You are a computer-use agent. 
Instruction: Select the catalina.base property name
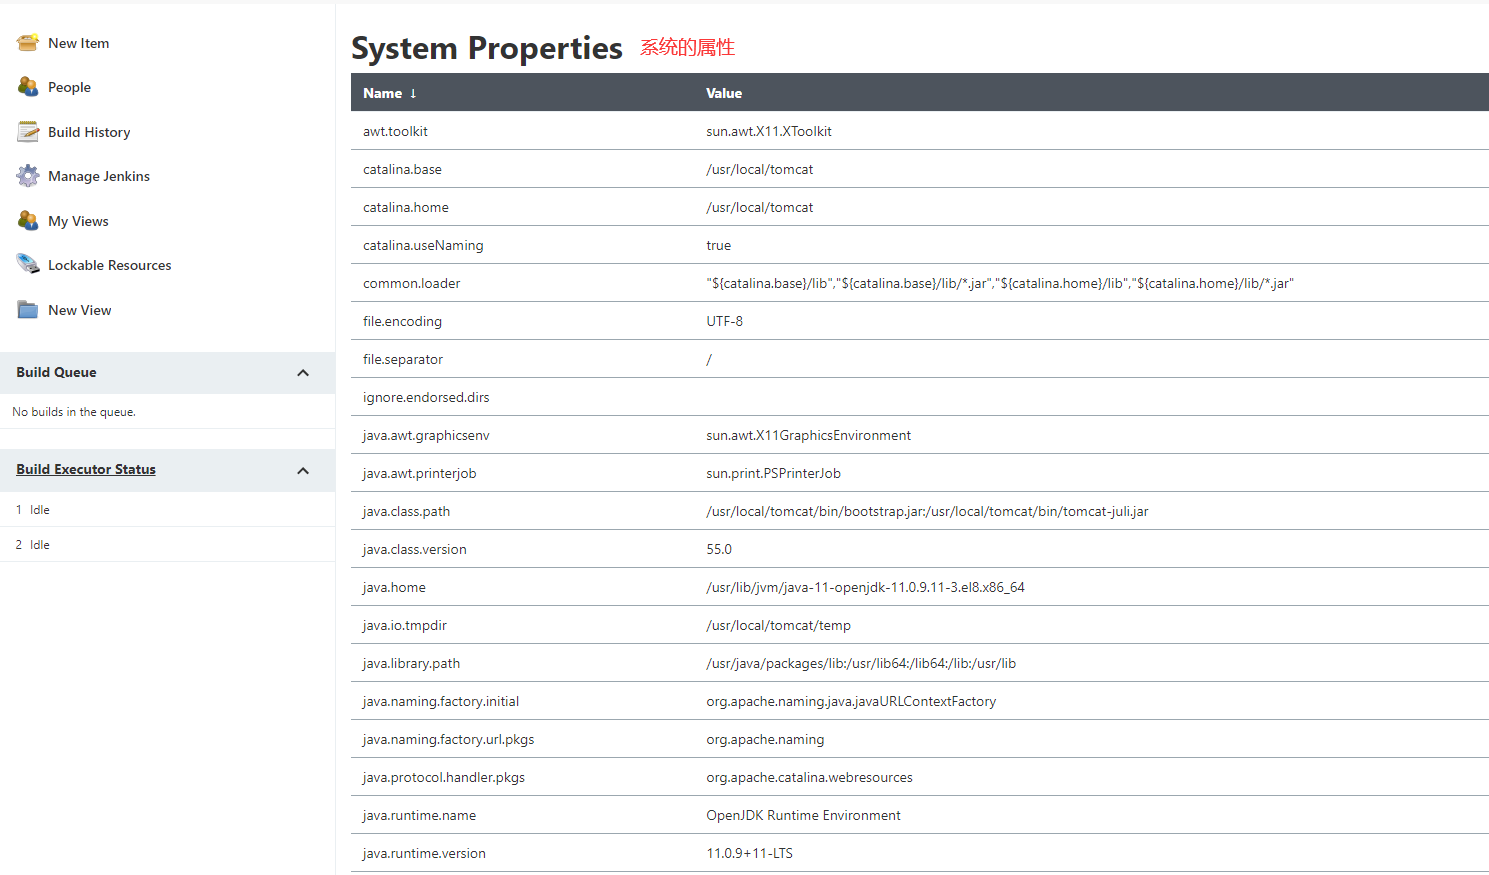click(x=402, y=169)
